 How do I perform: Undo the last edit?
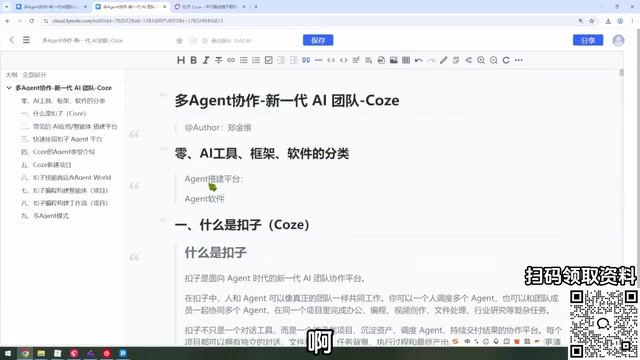tap(419, 60)
